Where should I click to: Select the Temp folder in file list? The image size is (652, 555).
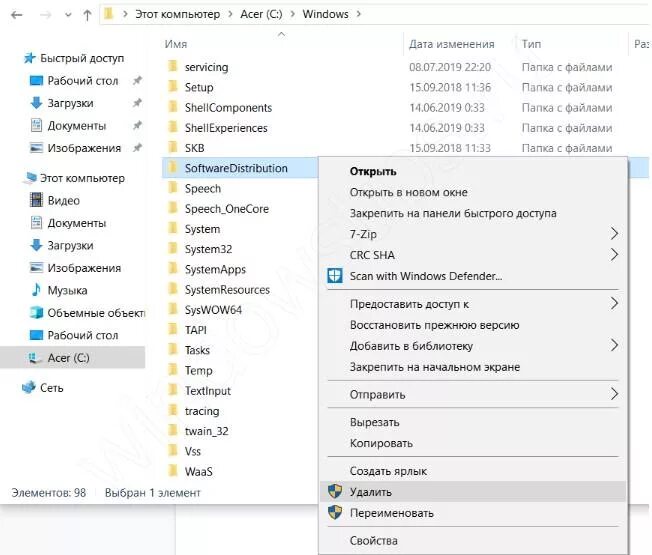[198, 370]
